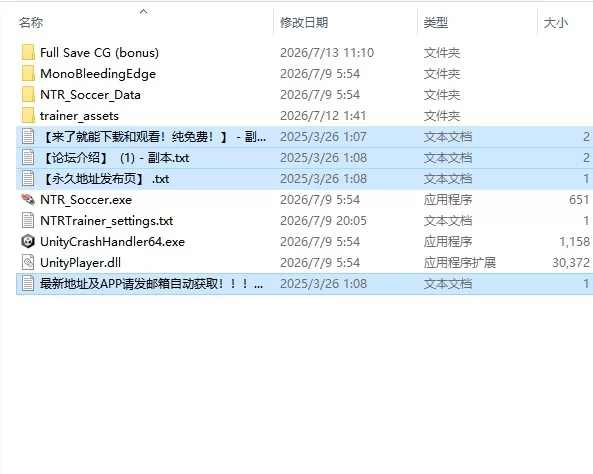Click the date 2025/3/26 1:07

pos(323,137)
